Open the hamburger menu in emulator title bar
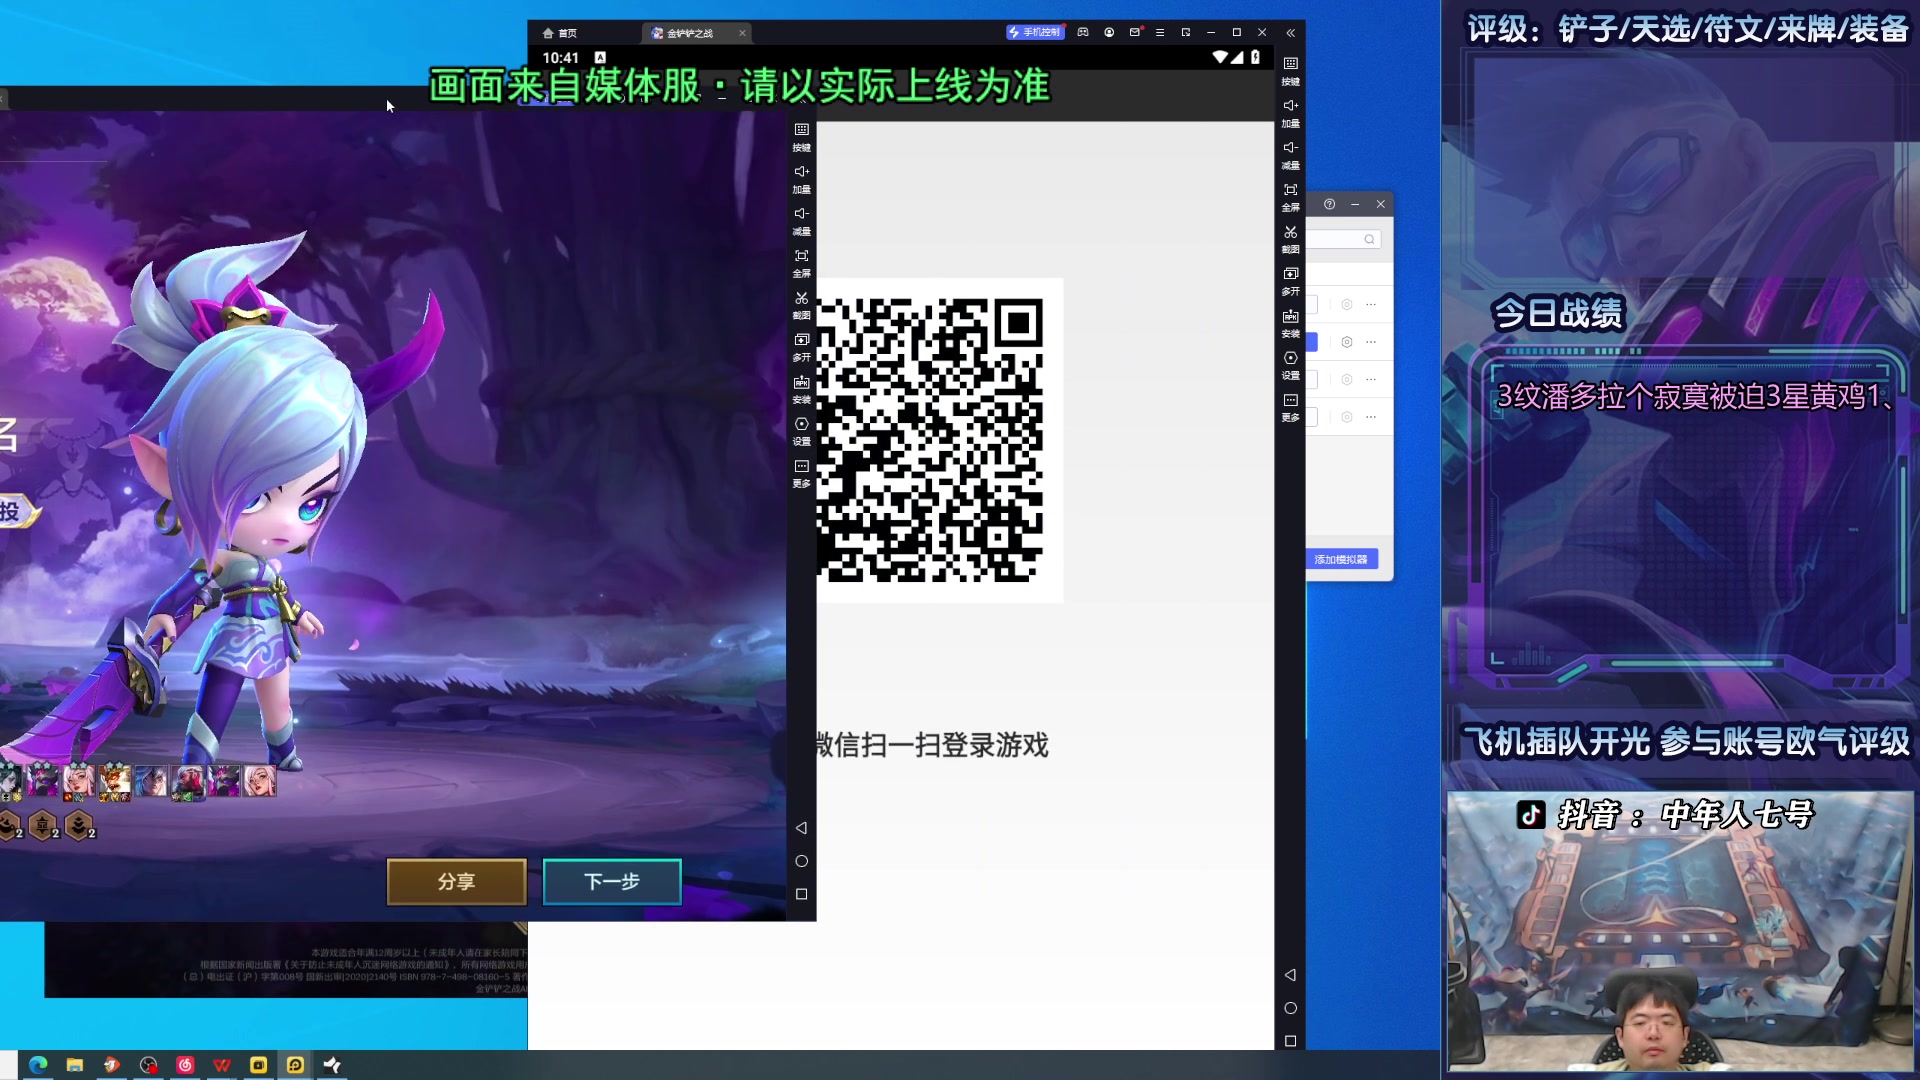Viewport: 1920px width, 1080px height. point(1160,32)
